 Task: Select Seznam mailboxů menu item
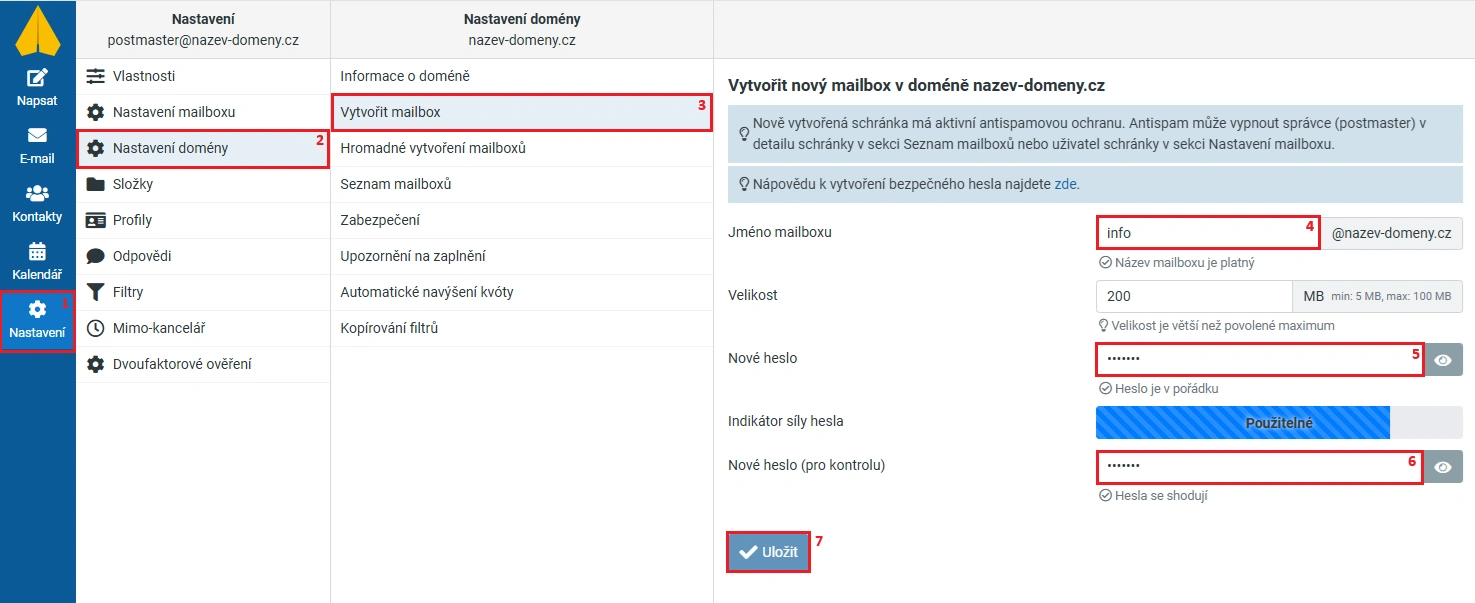pyautogui.click(x=396, y=184)
